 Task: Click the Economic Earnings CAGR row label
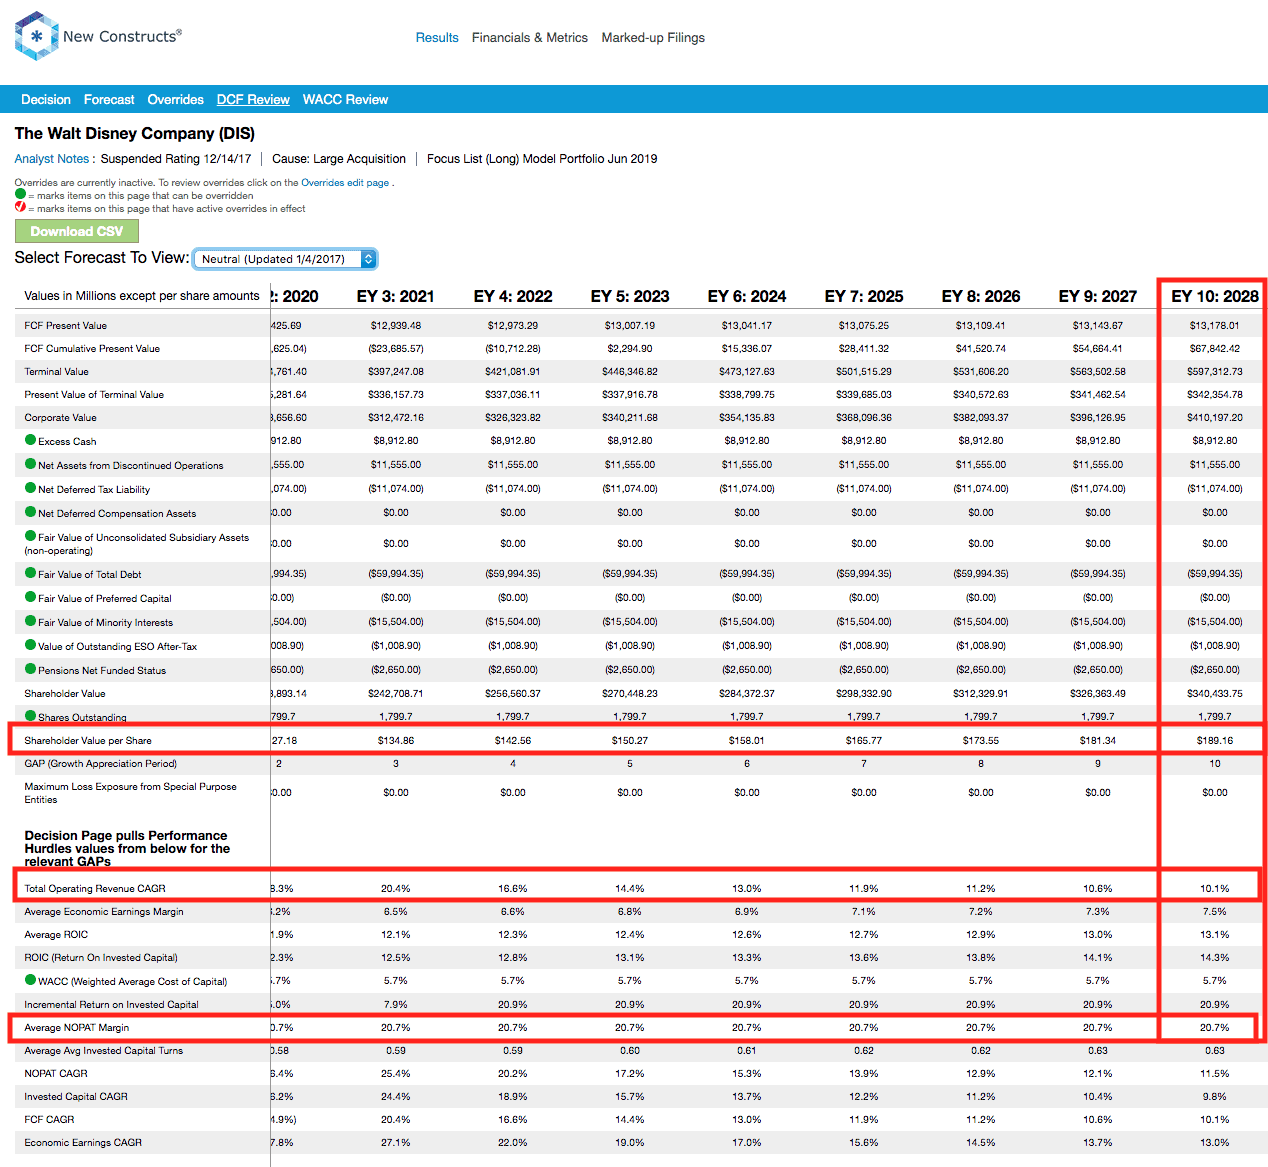(x=83, y=1143)
